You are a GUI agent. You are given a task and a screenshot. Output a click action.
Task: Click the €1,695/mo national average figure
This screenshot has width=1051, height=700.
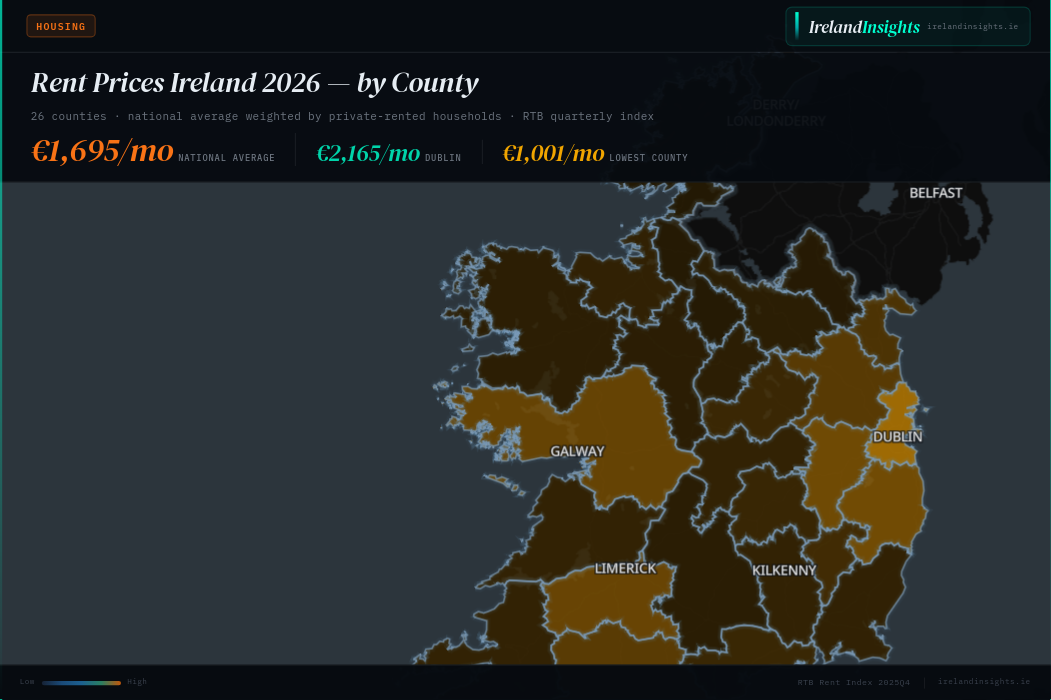[x=103, y=151]
